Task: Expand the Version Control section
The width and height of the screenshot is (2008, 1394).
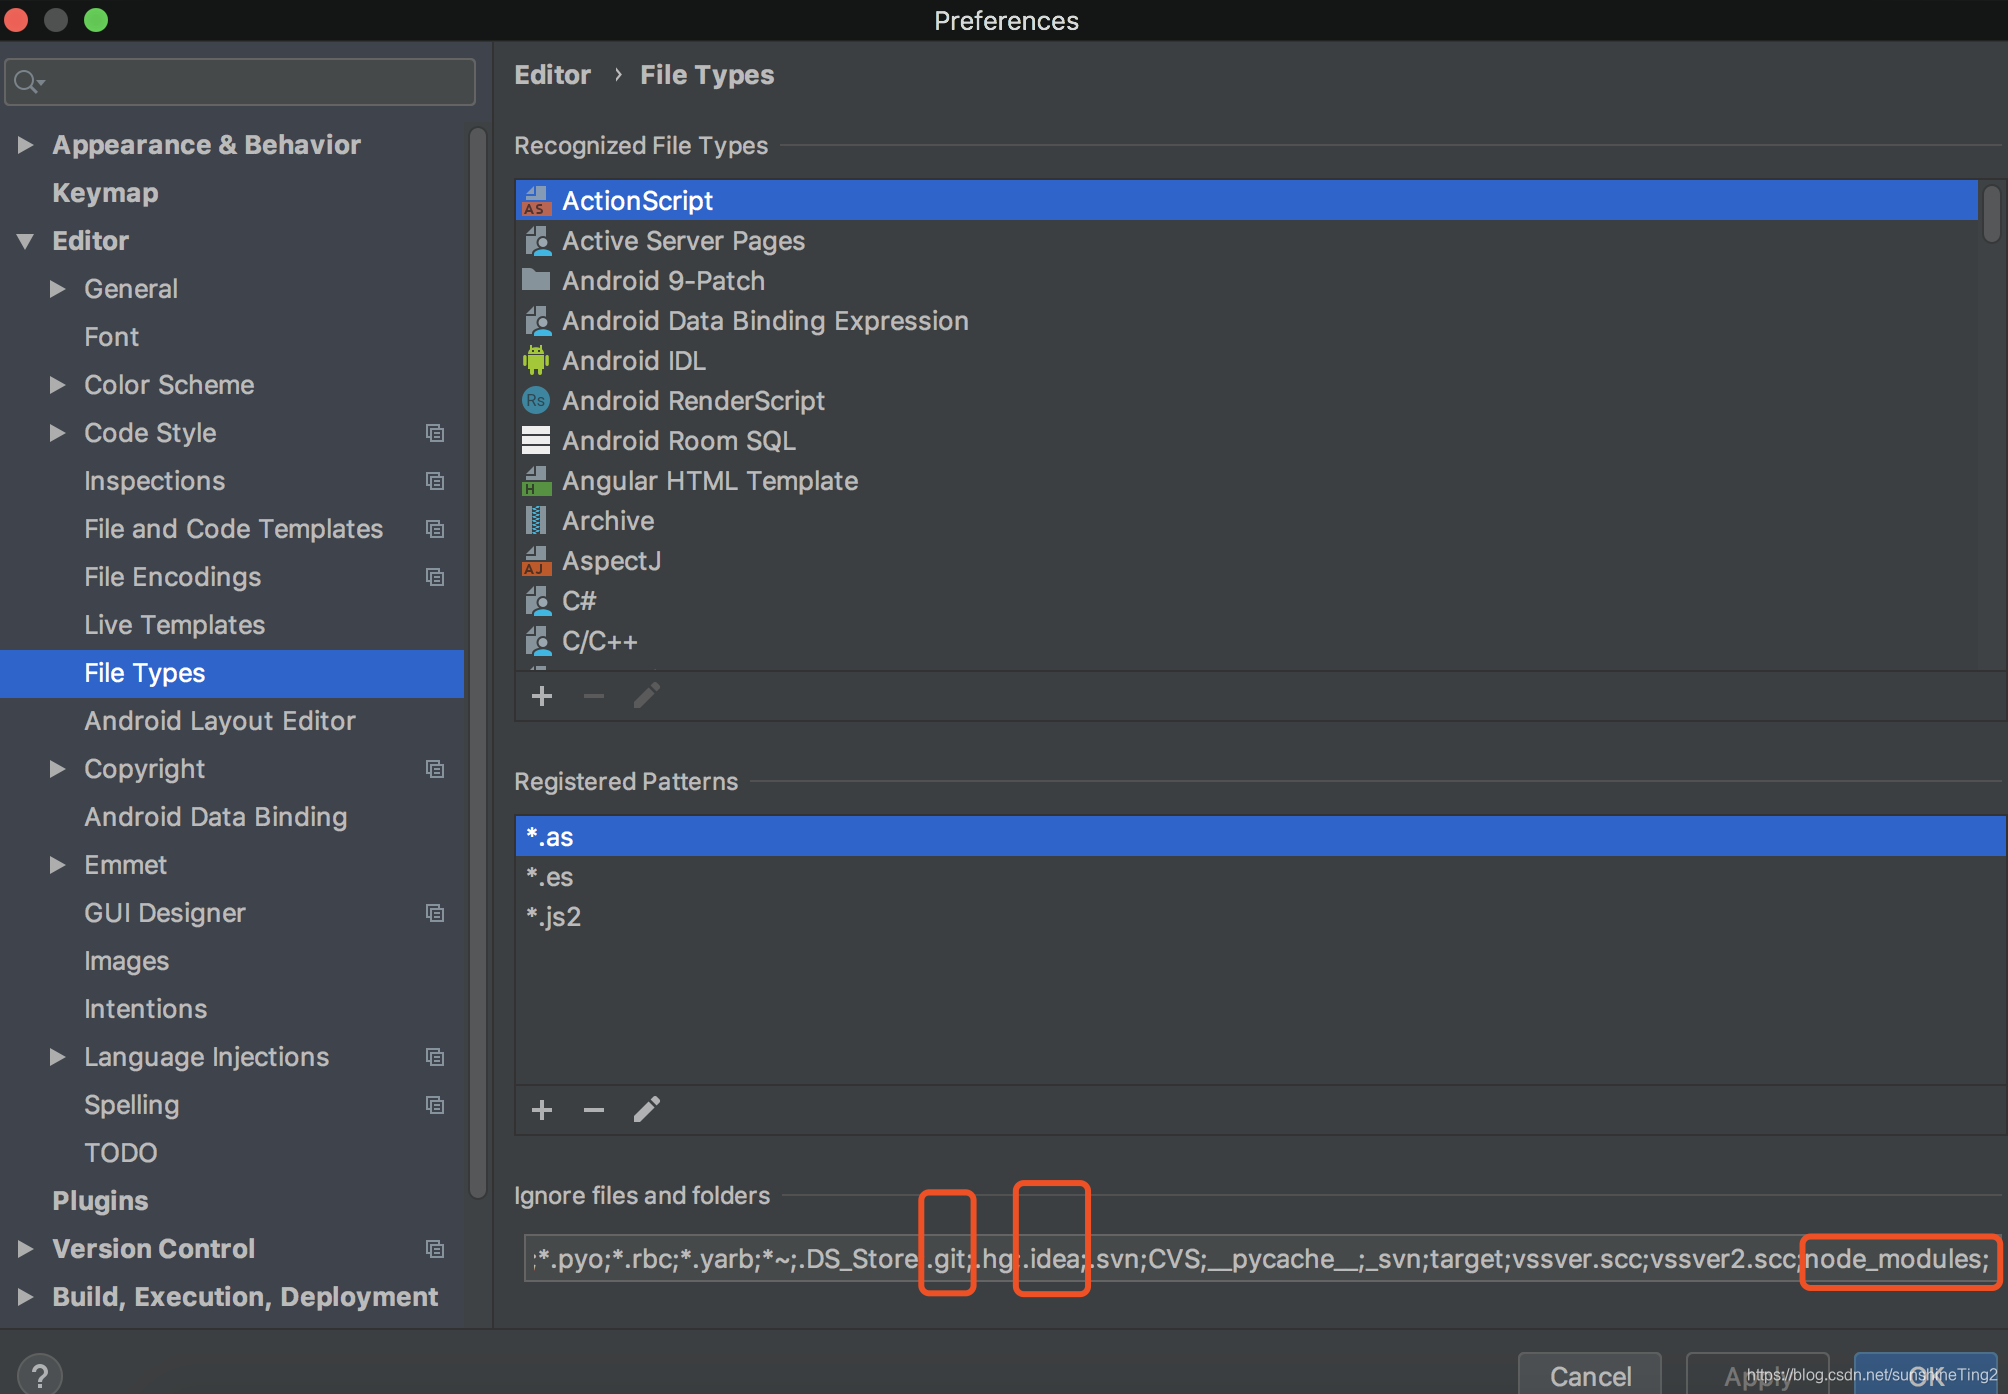Action: click(26, 1249)
